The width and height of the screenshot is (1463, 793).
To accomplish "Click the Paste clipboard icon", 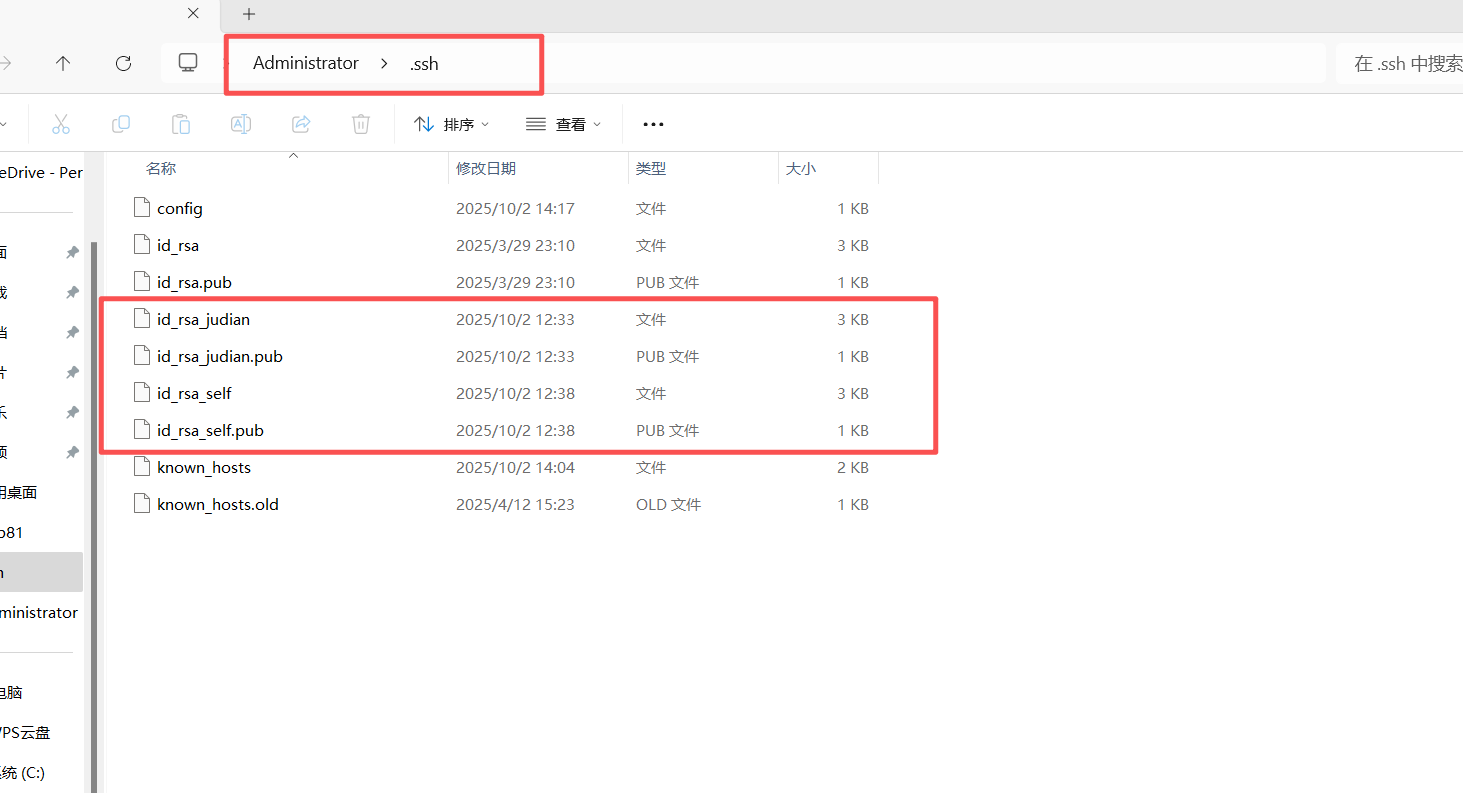I will [x=181, y=124].
